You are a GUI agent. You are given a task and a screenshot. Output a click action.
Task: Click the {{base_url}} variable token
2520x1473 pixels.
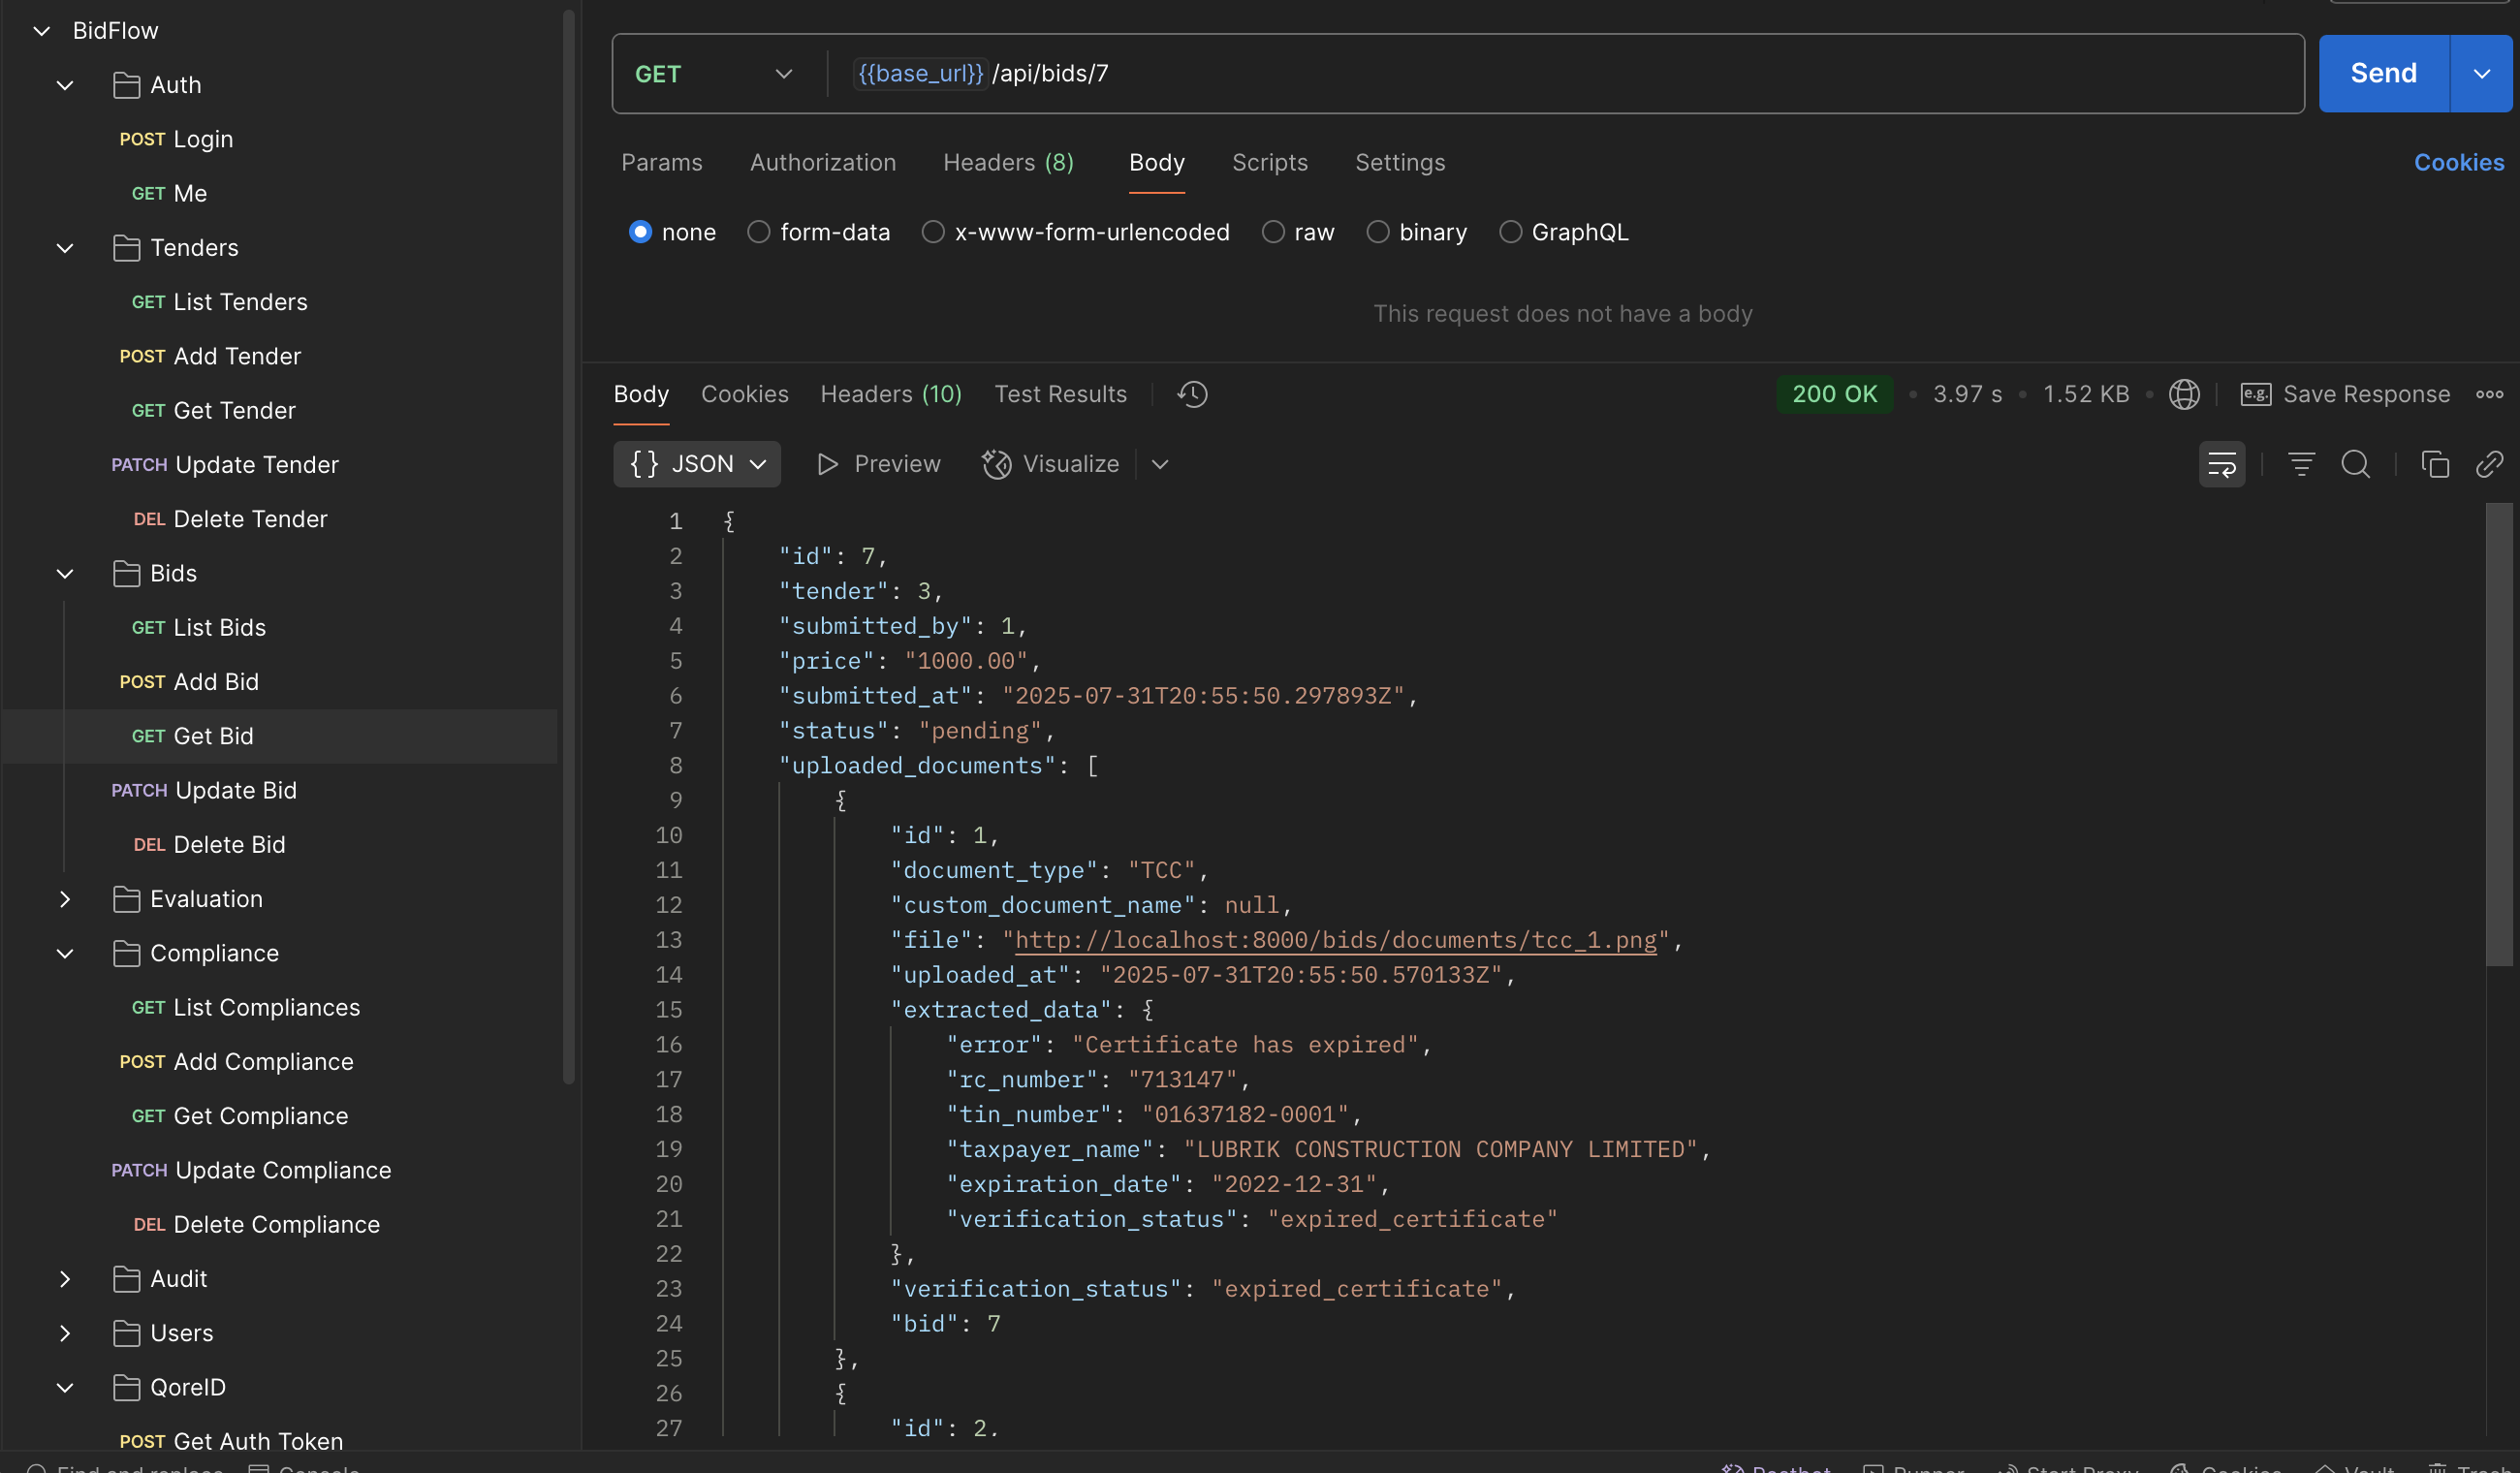point(920,74)
